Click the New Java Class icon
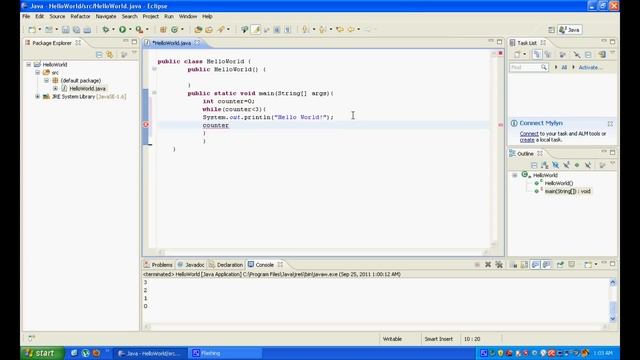Image resolution: width=640 pixels, height=360 pixels. click(175, 29)
